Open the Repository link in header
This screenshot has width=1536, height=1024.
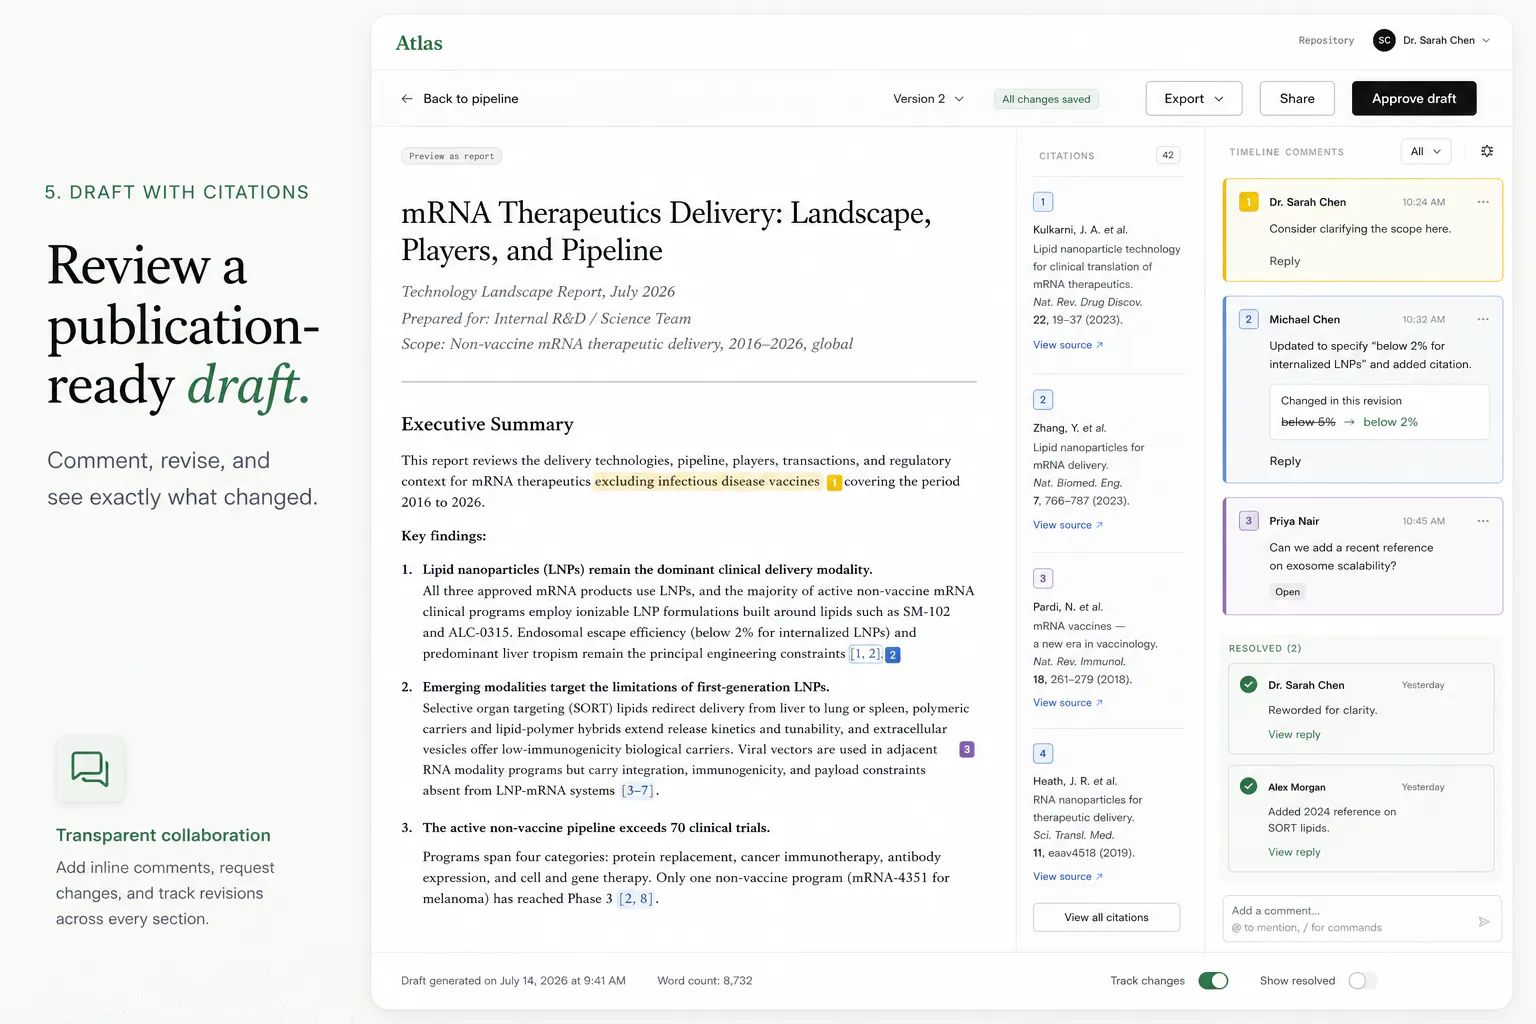[1326, 41]
